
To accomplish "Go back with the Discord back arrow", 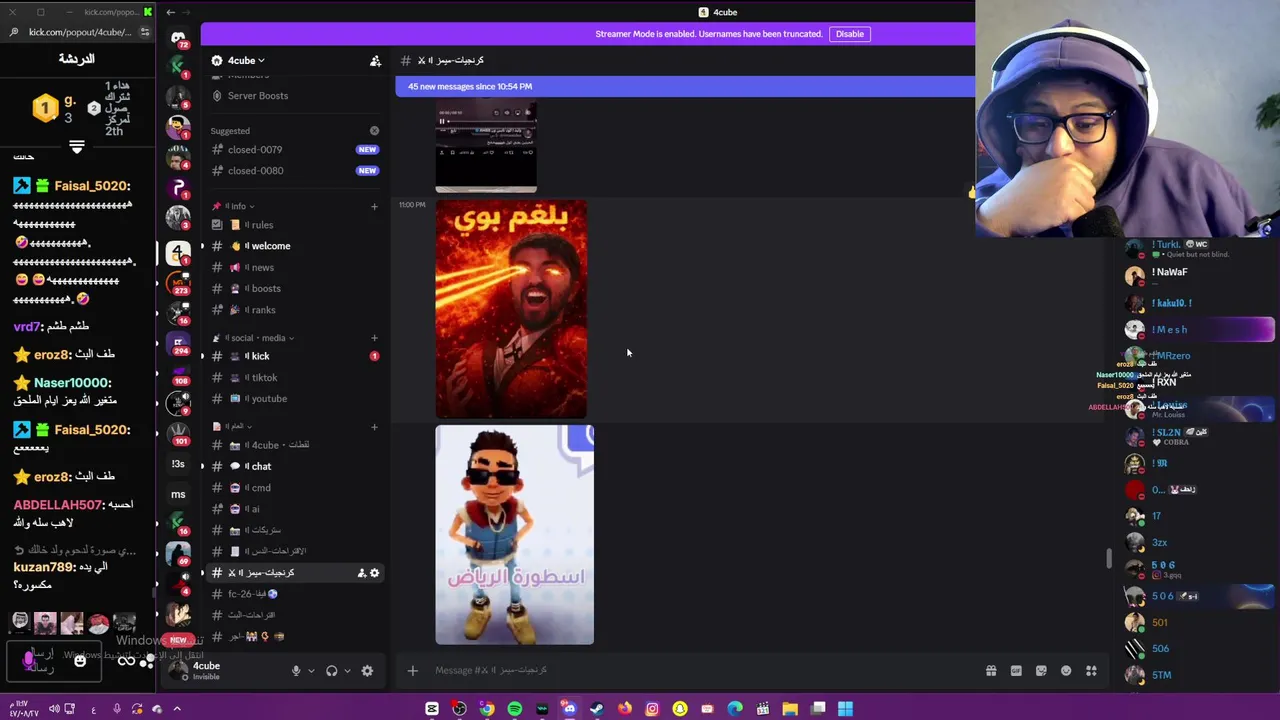I will [x=171, y=12].
